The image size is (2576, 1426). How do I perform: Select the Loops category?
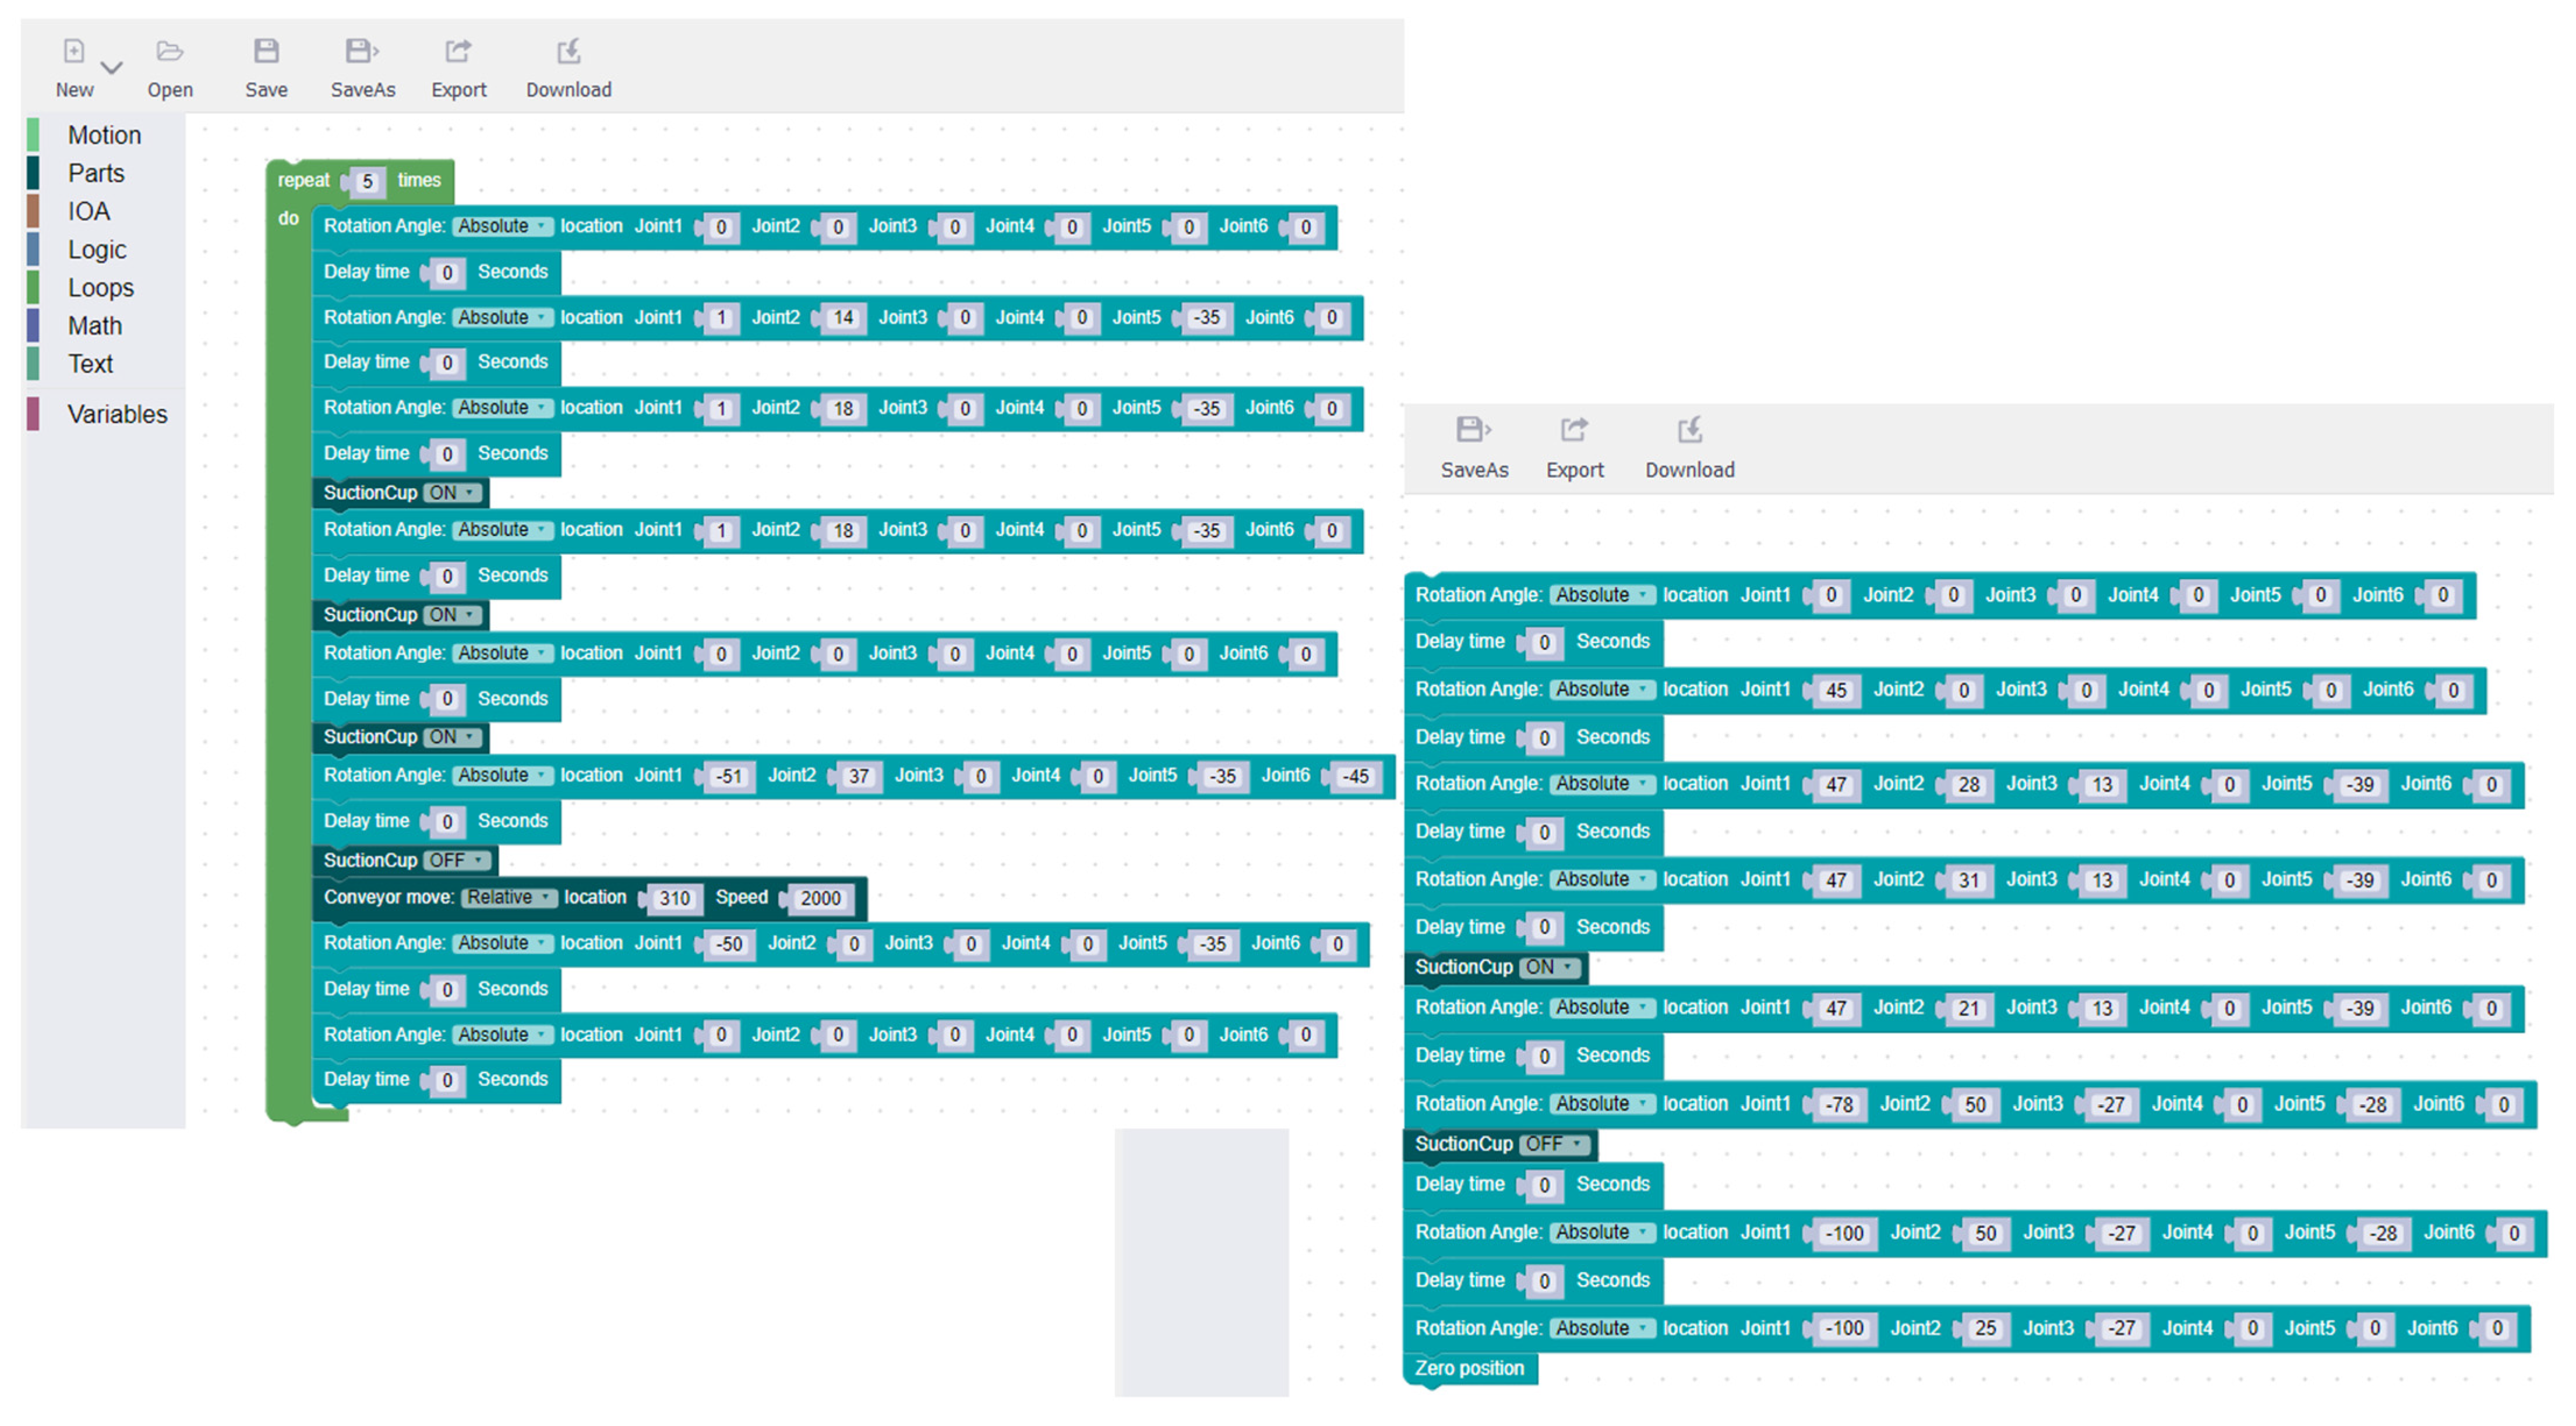(x=100, y=288)
